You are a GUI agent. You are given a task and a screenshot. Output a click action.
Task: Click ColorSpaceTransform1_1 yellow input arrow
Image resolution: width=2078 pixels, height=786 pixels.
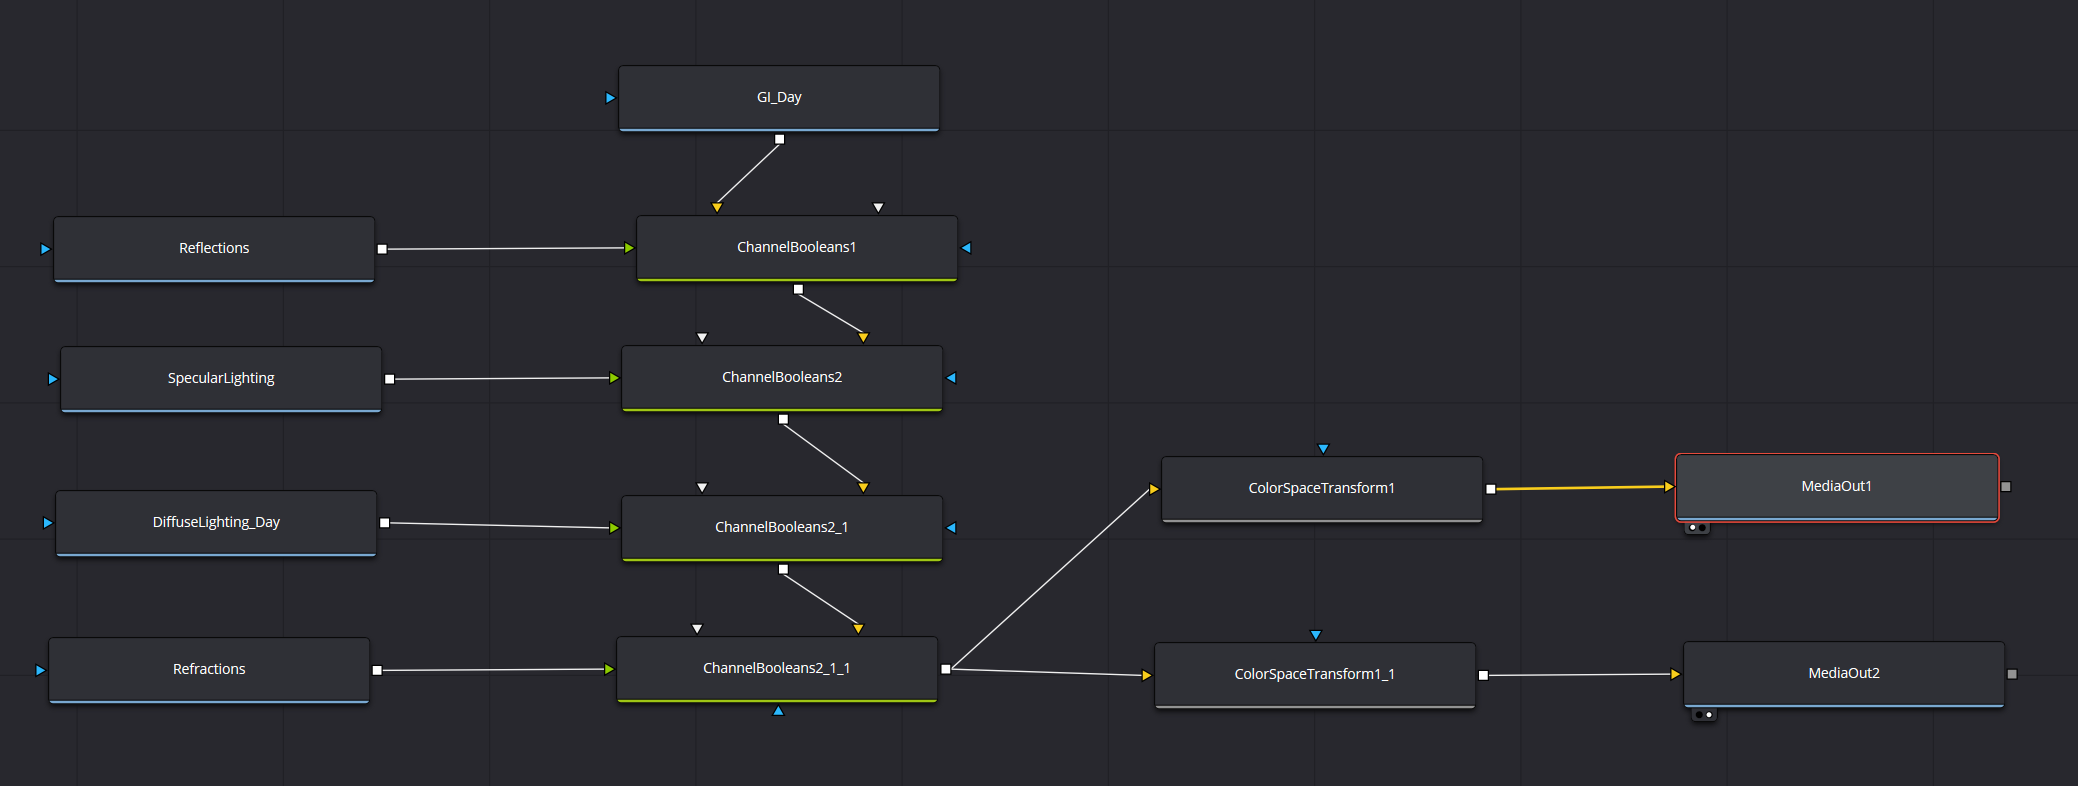pos(1147,675)
